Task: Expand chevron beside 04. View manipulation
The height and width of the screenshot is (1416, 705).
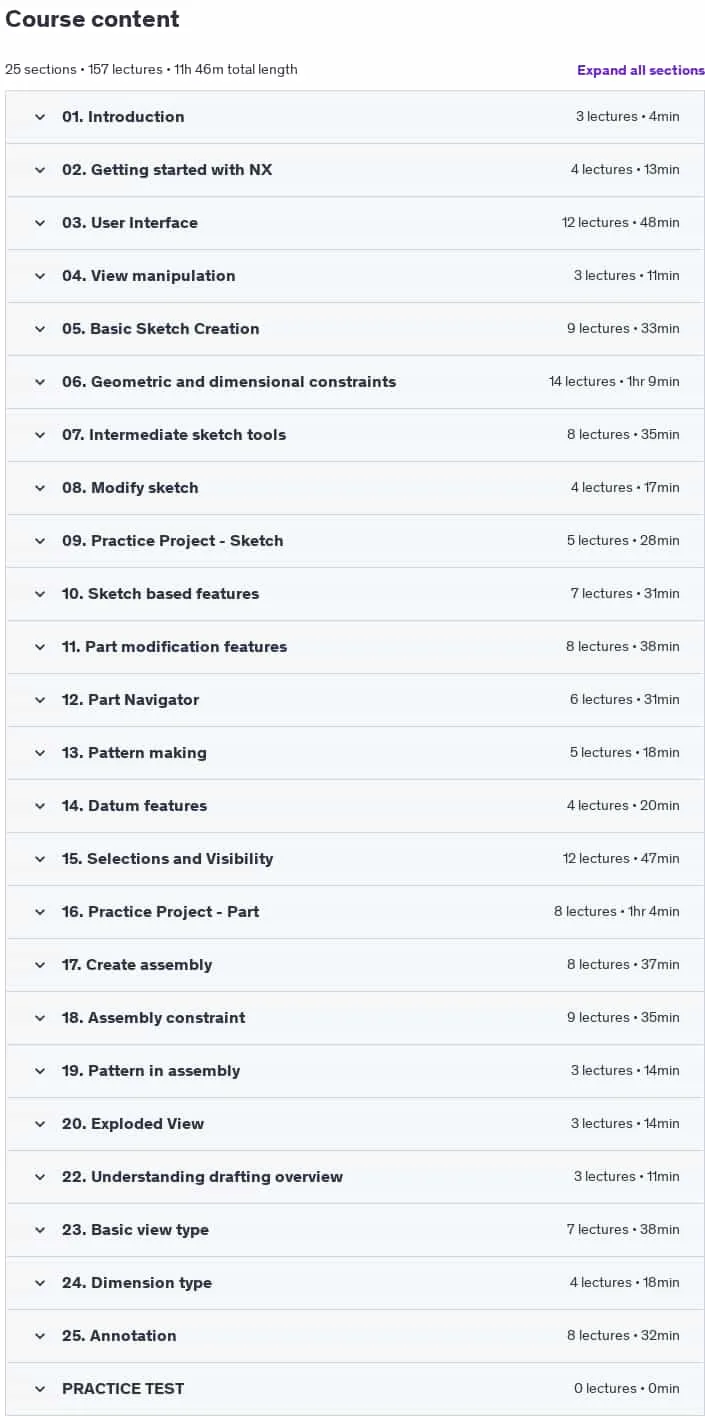Action: pyautogui.click(x=40, y=276)
